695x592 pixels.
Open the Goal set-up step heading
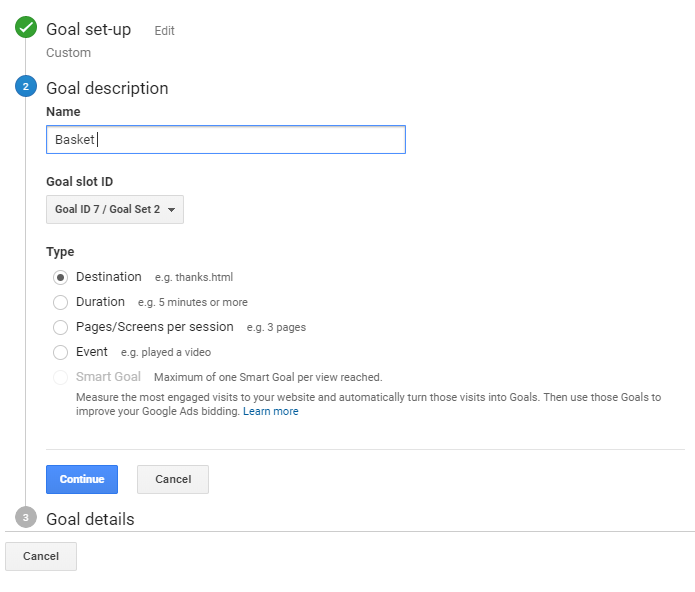tap(88, 29)
